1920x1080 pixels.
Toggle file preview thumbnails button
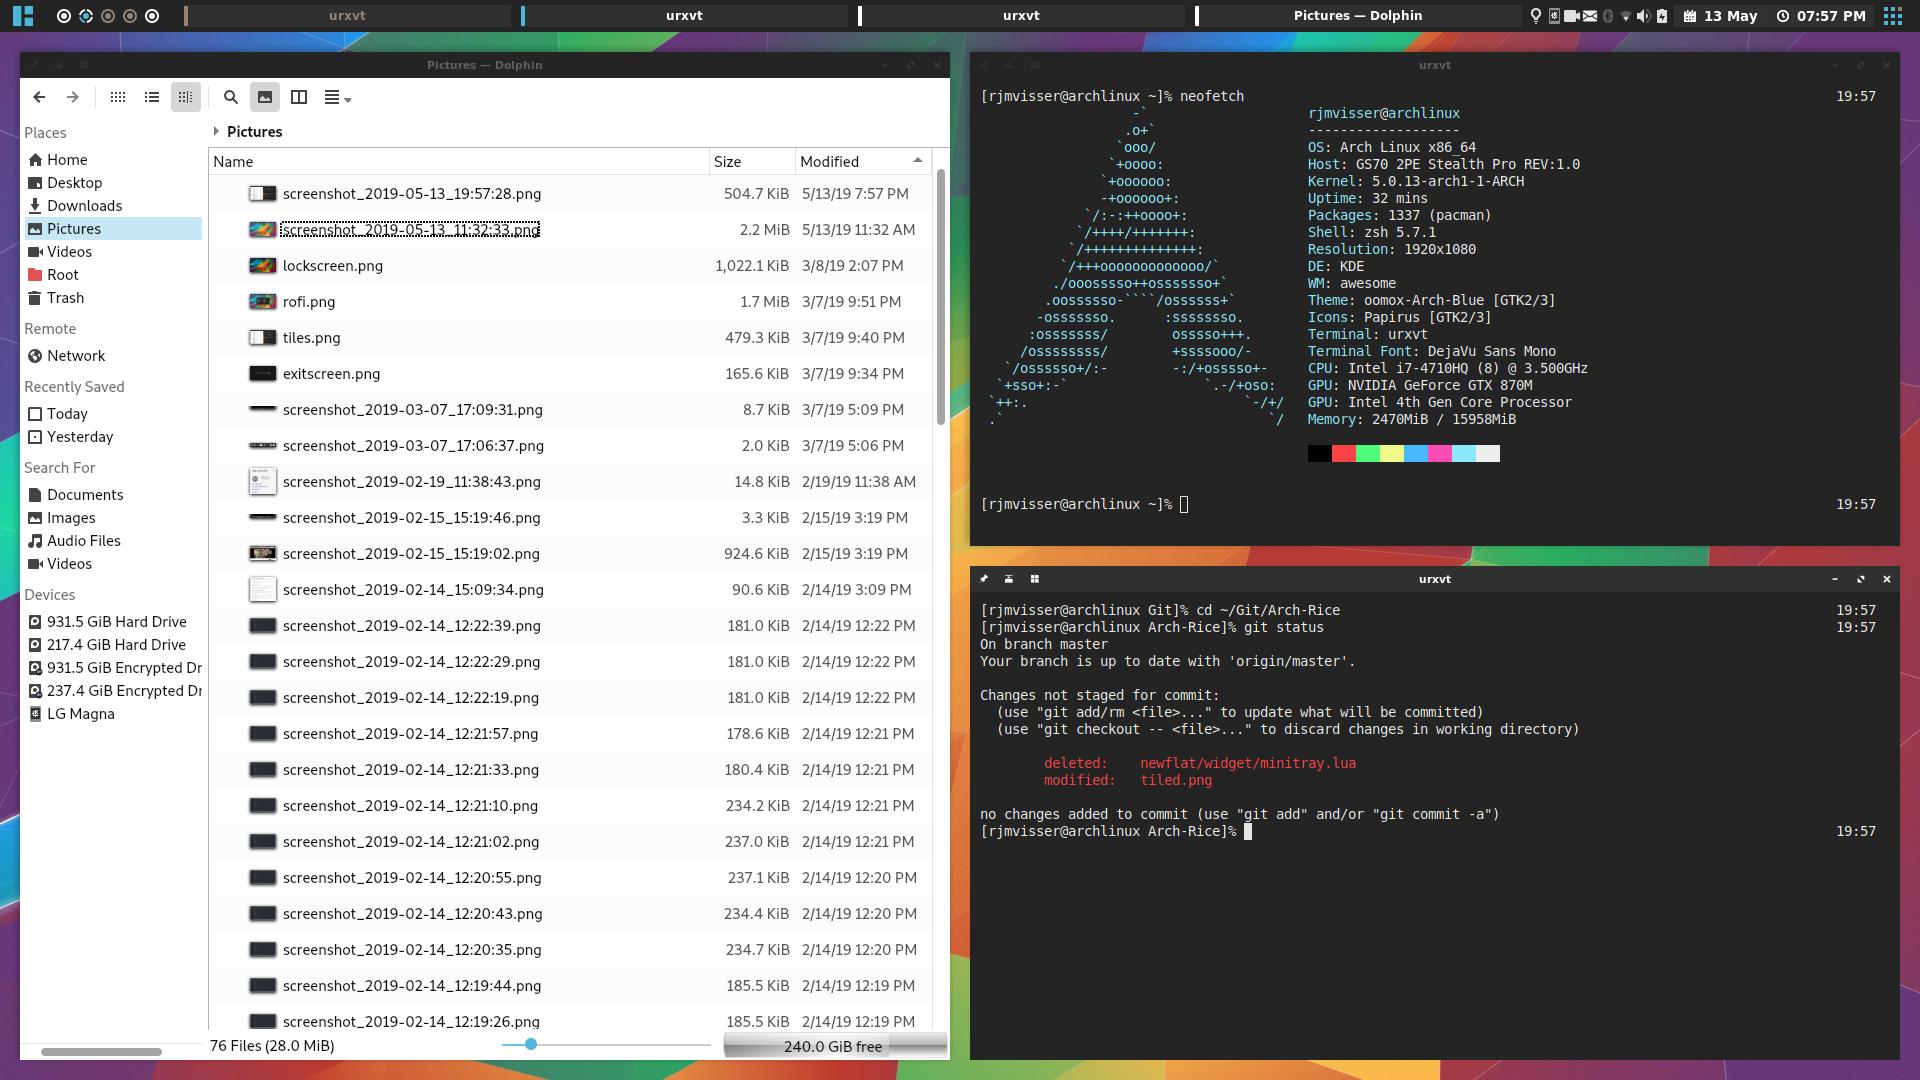265,97
